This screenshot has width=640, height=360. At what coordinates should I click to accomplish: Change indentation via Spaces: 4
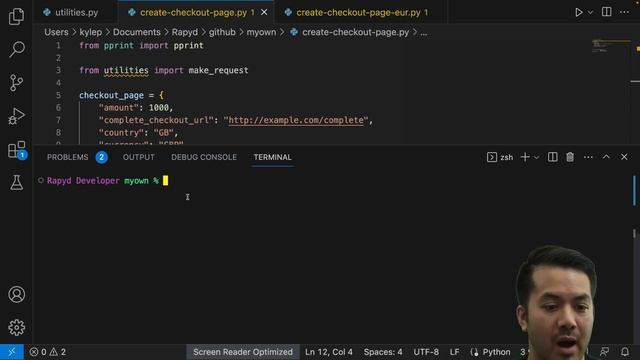(383, 351)
